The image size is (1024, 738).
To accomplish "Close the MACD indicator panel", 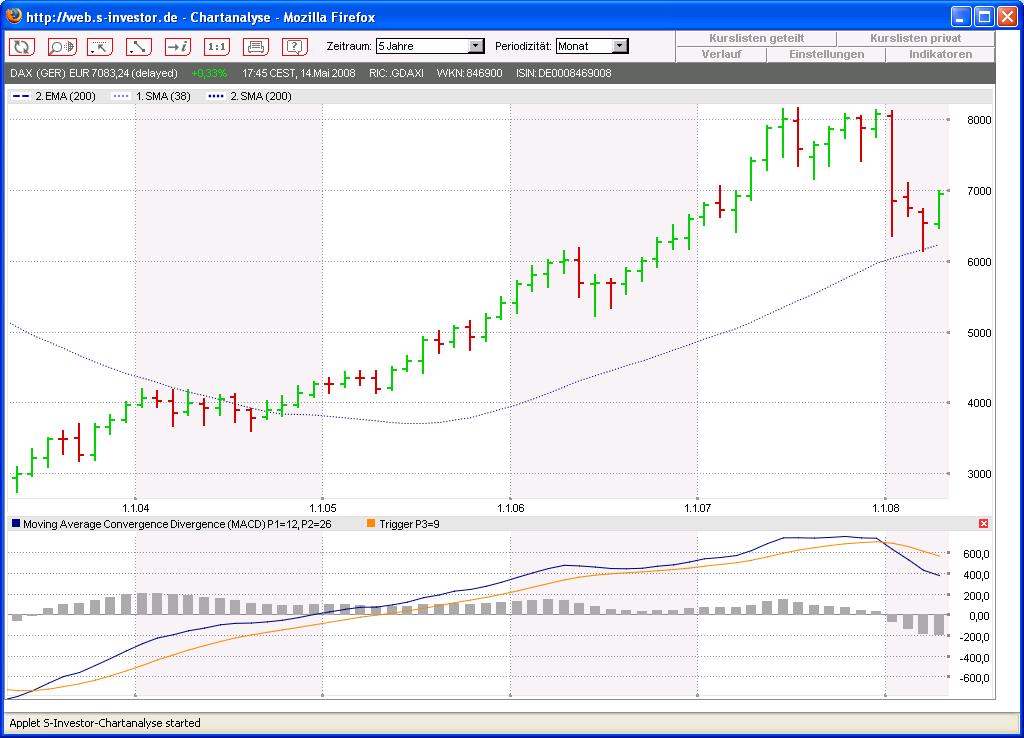I will (984, 524).
